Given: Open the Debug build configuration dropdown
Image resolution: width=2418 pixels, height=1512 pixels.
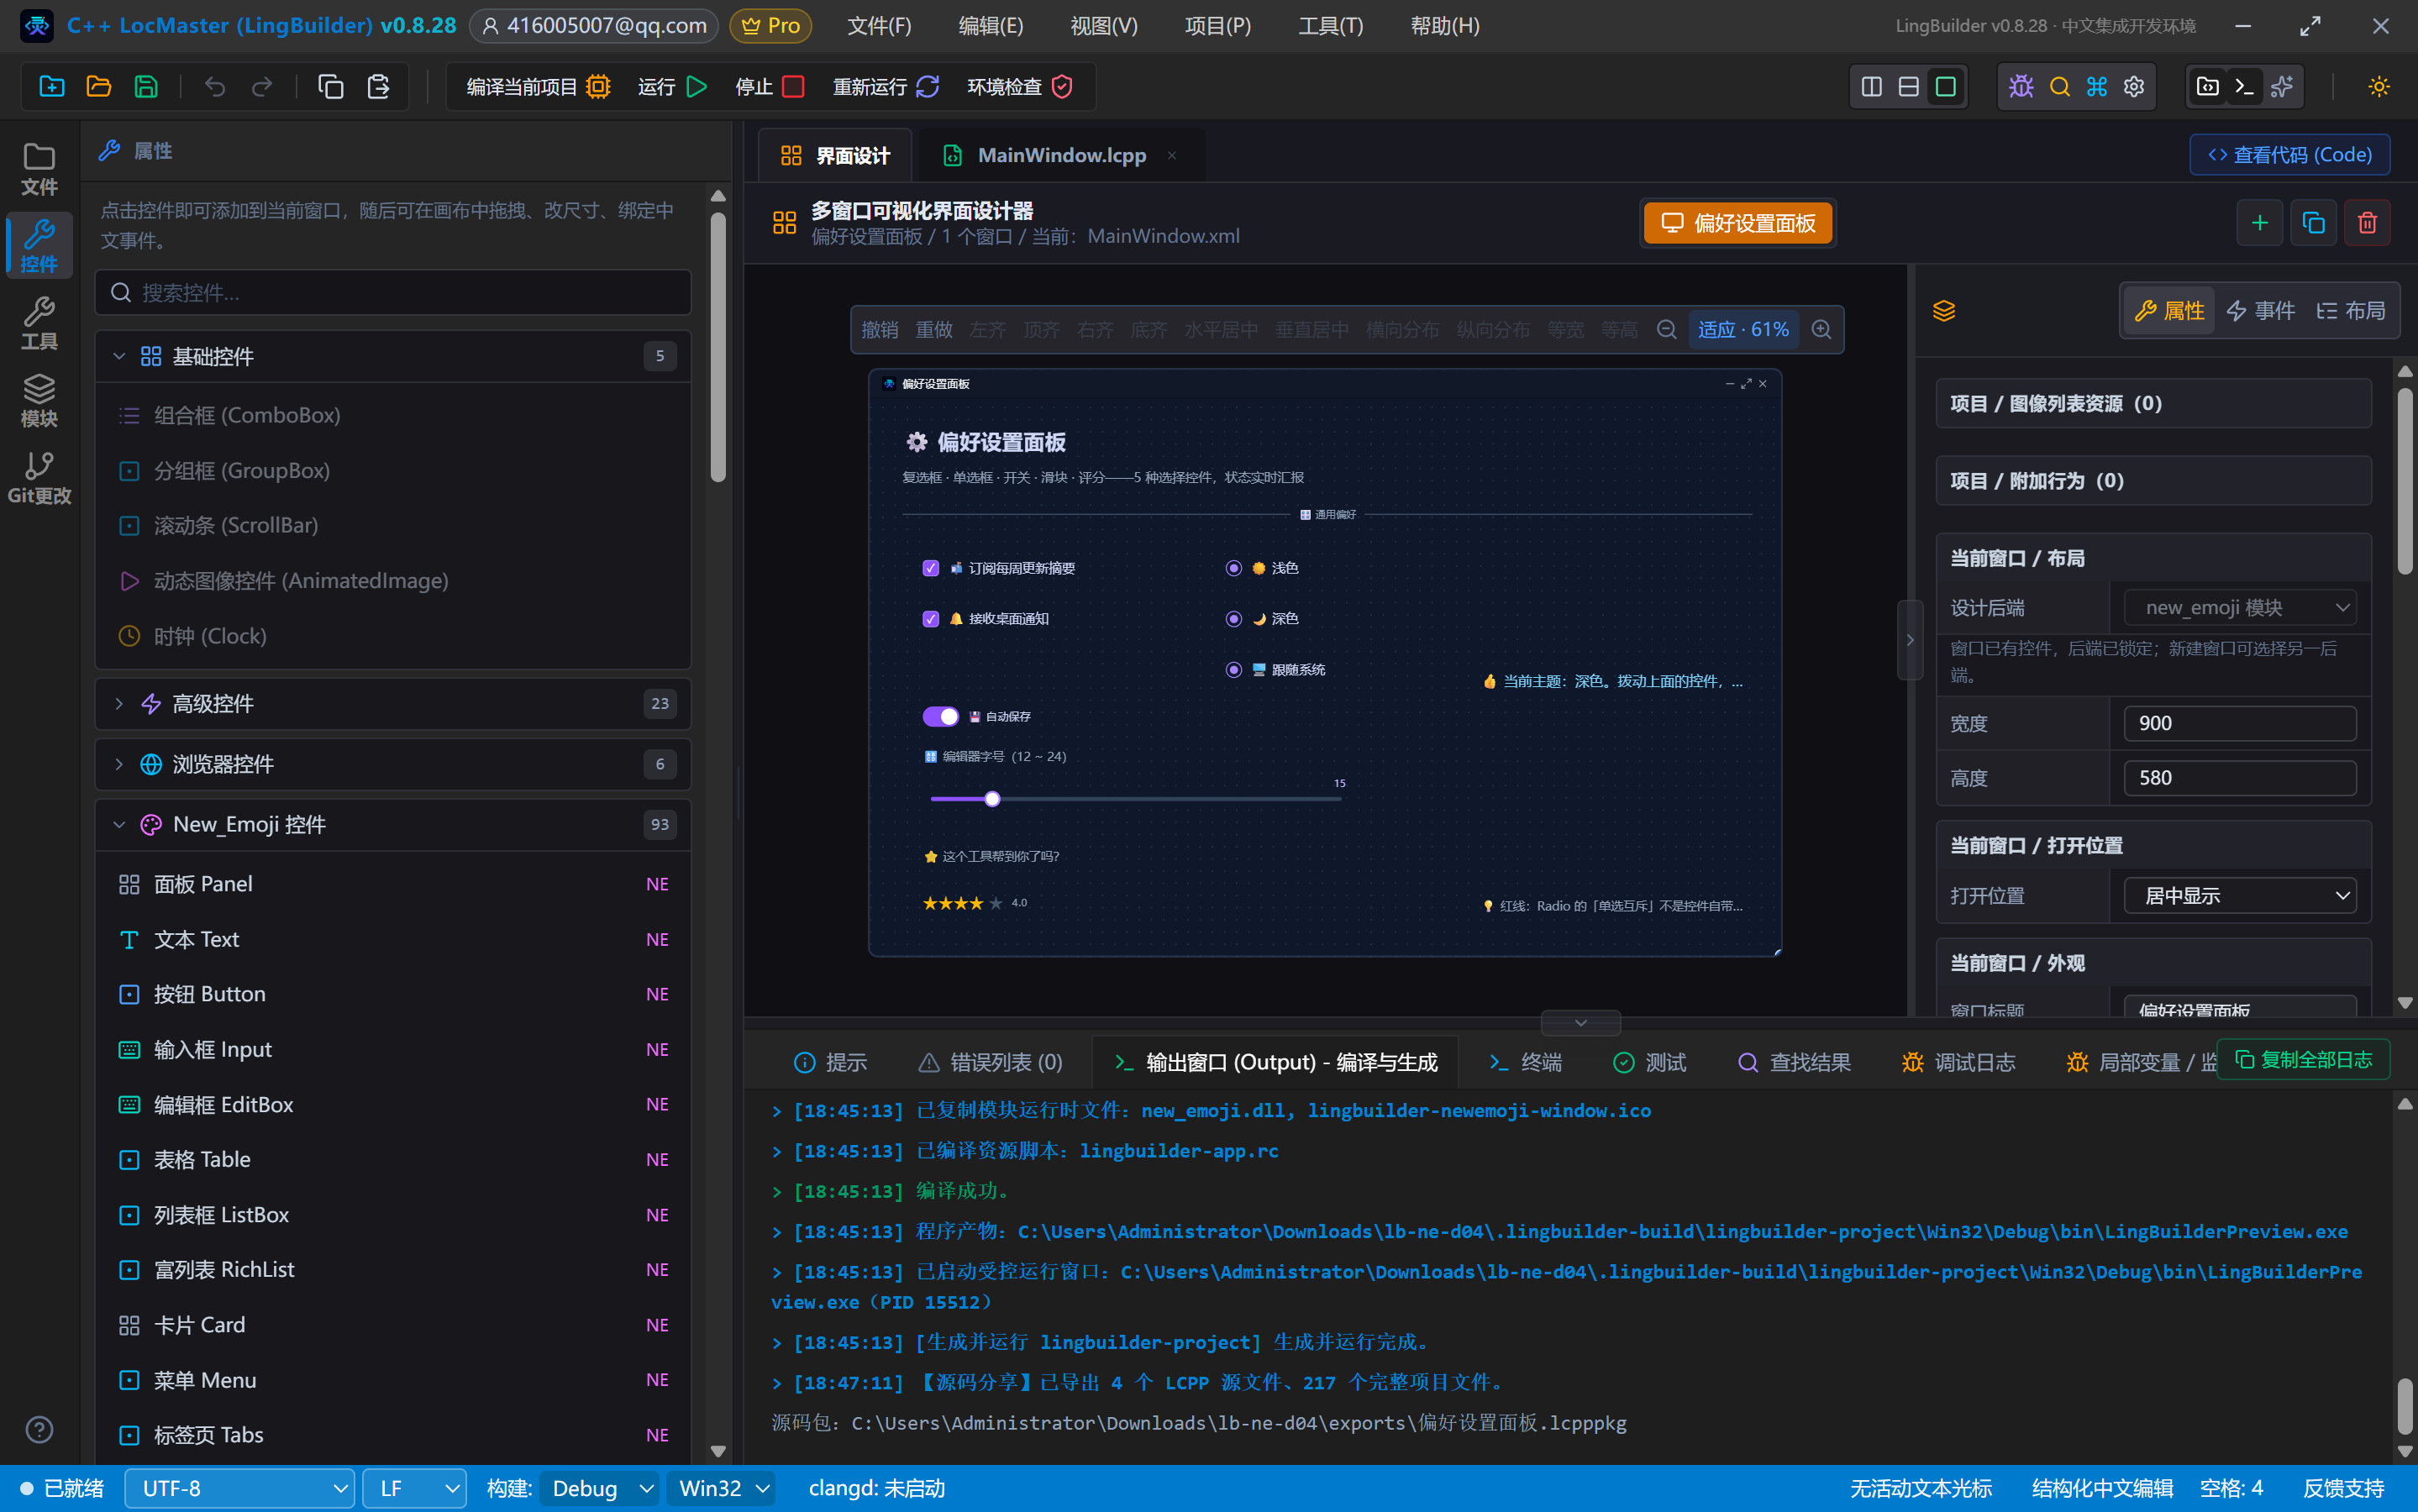Looking at the screenshot, I should click(599, 1488).
